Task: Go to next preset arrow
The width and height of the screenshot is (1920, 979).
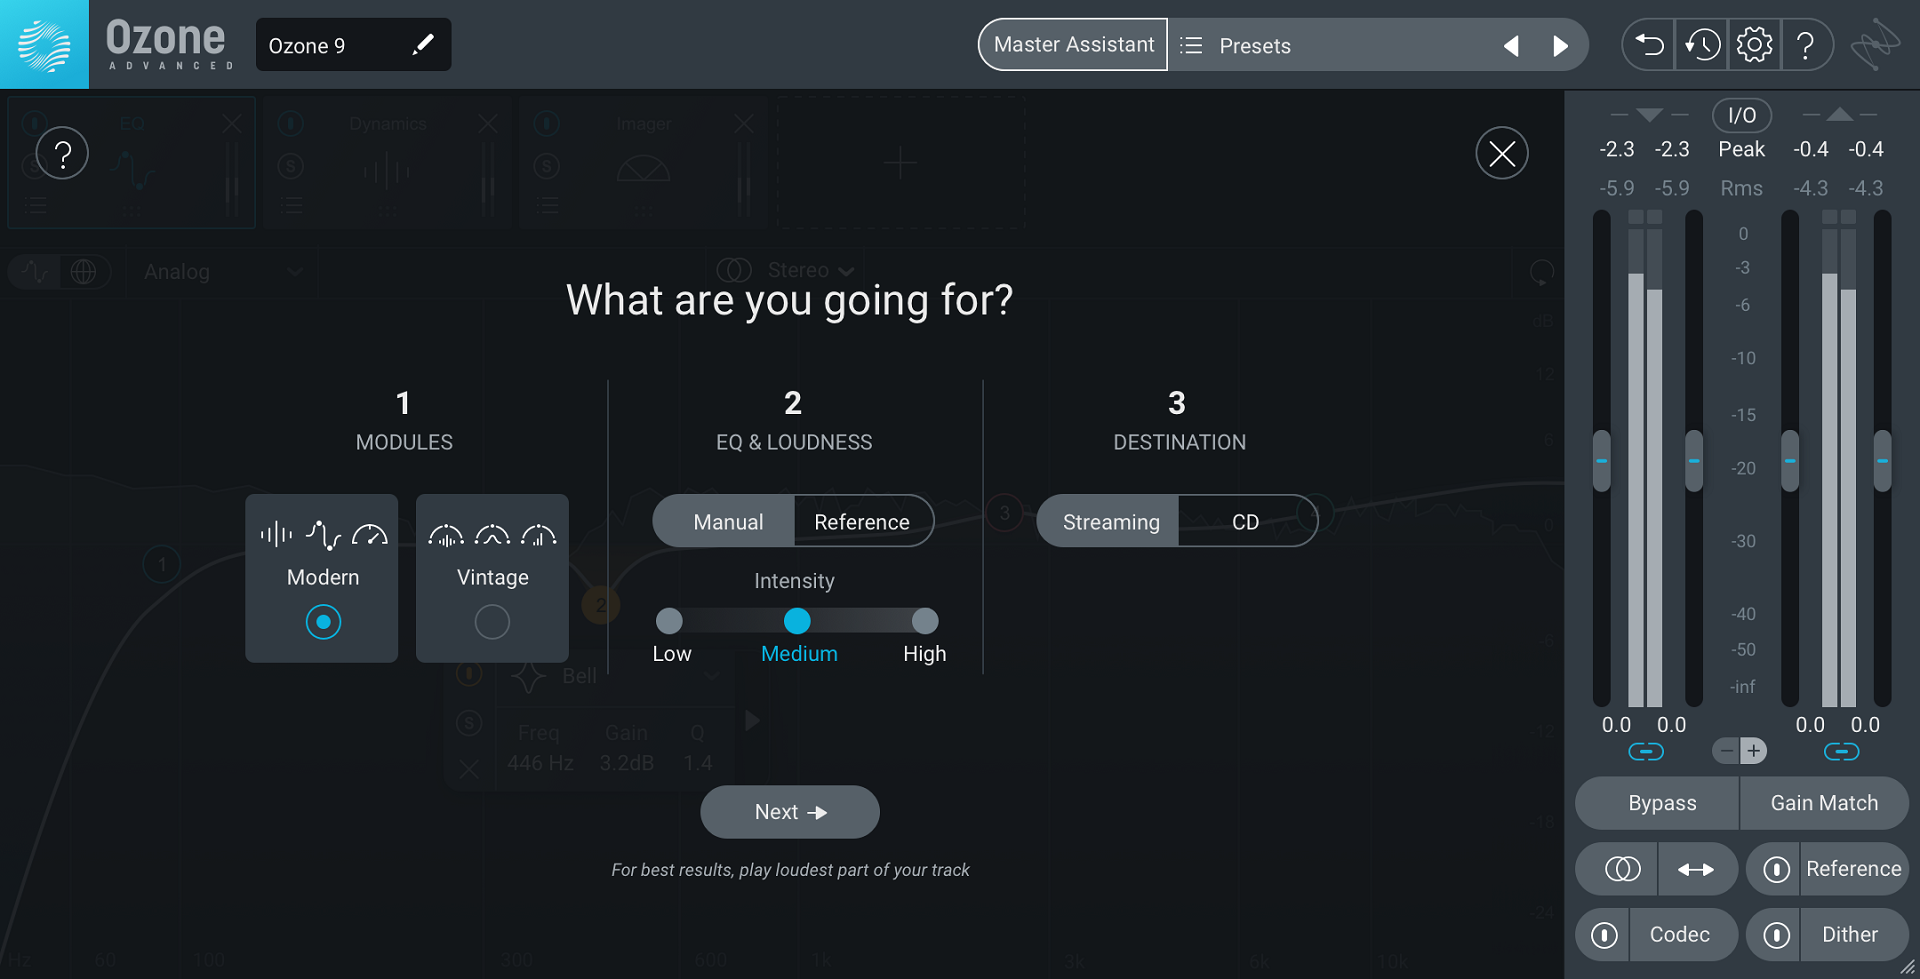Action: click(1560, 46)
